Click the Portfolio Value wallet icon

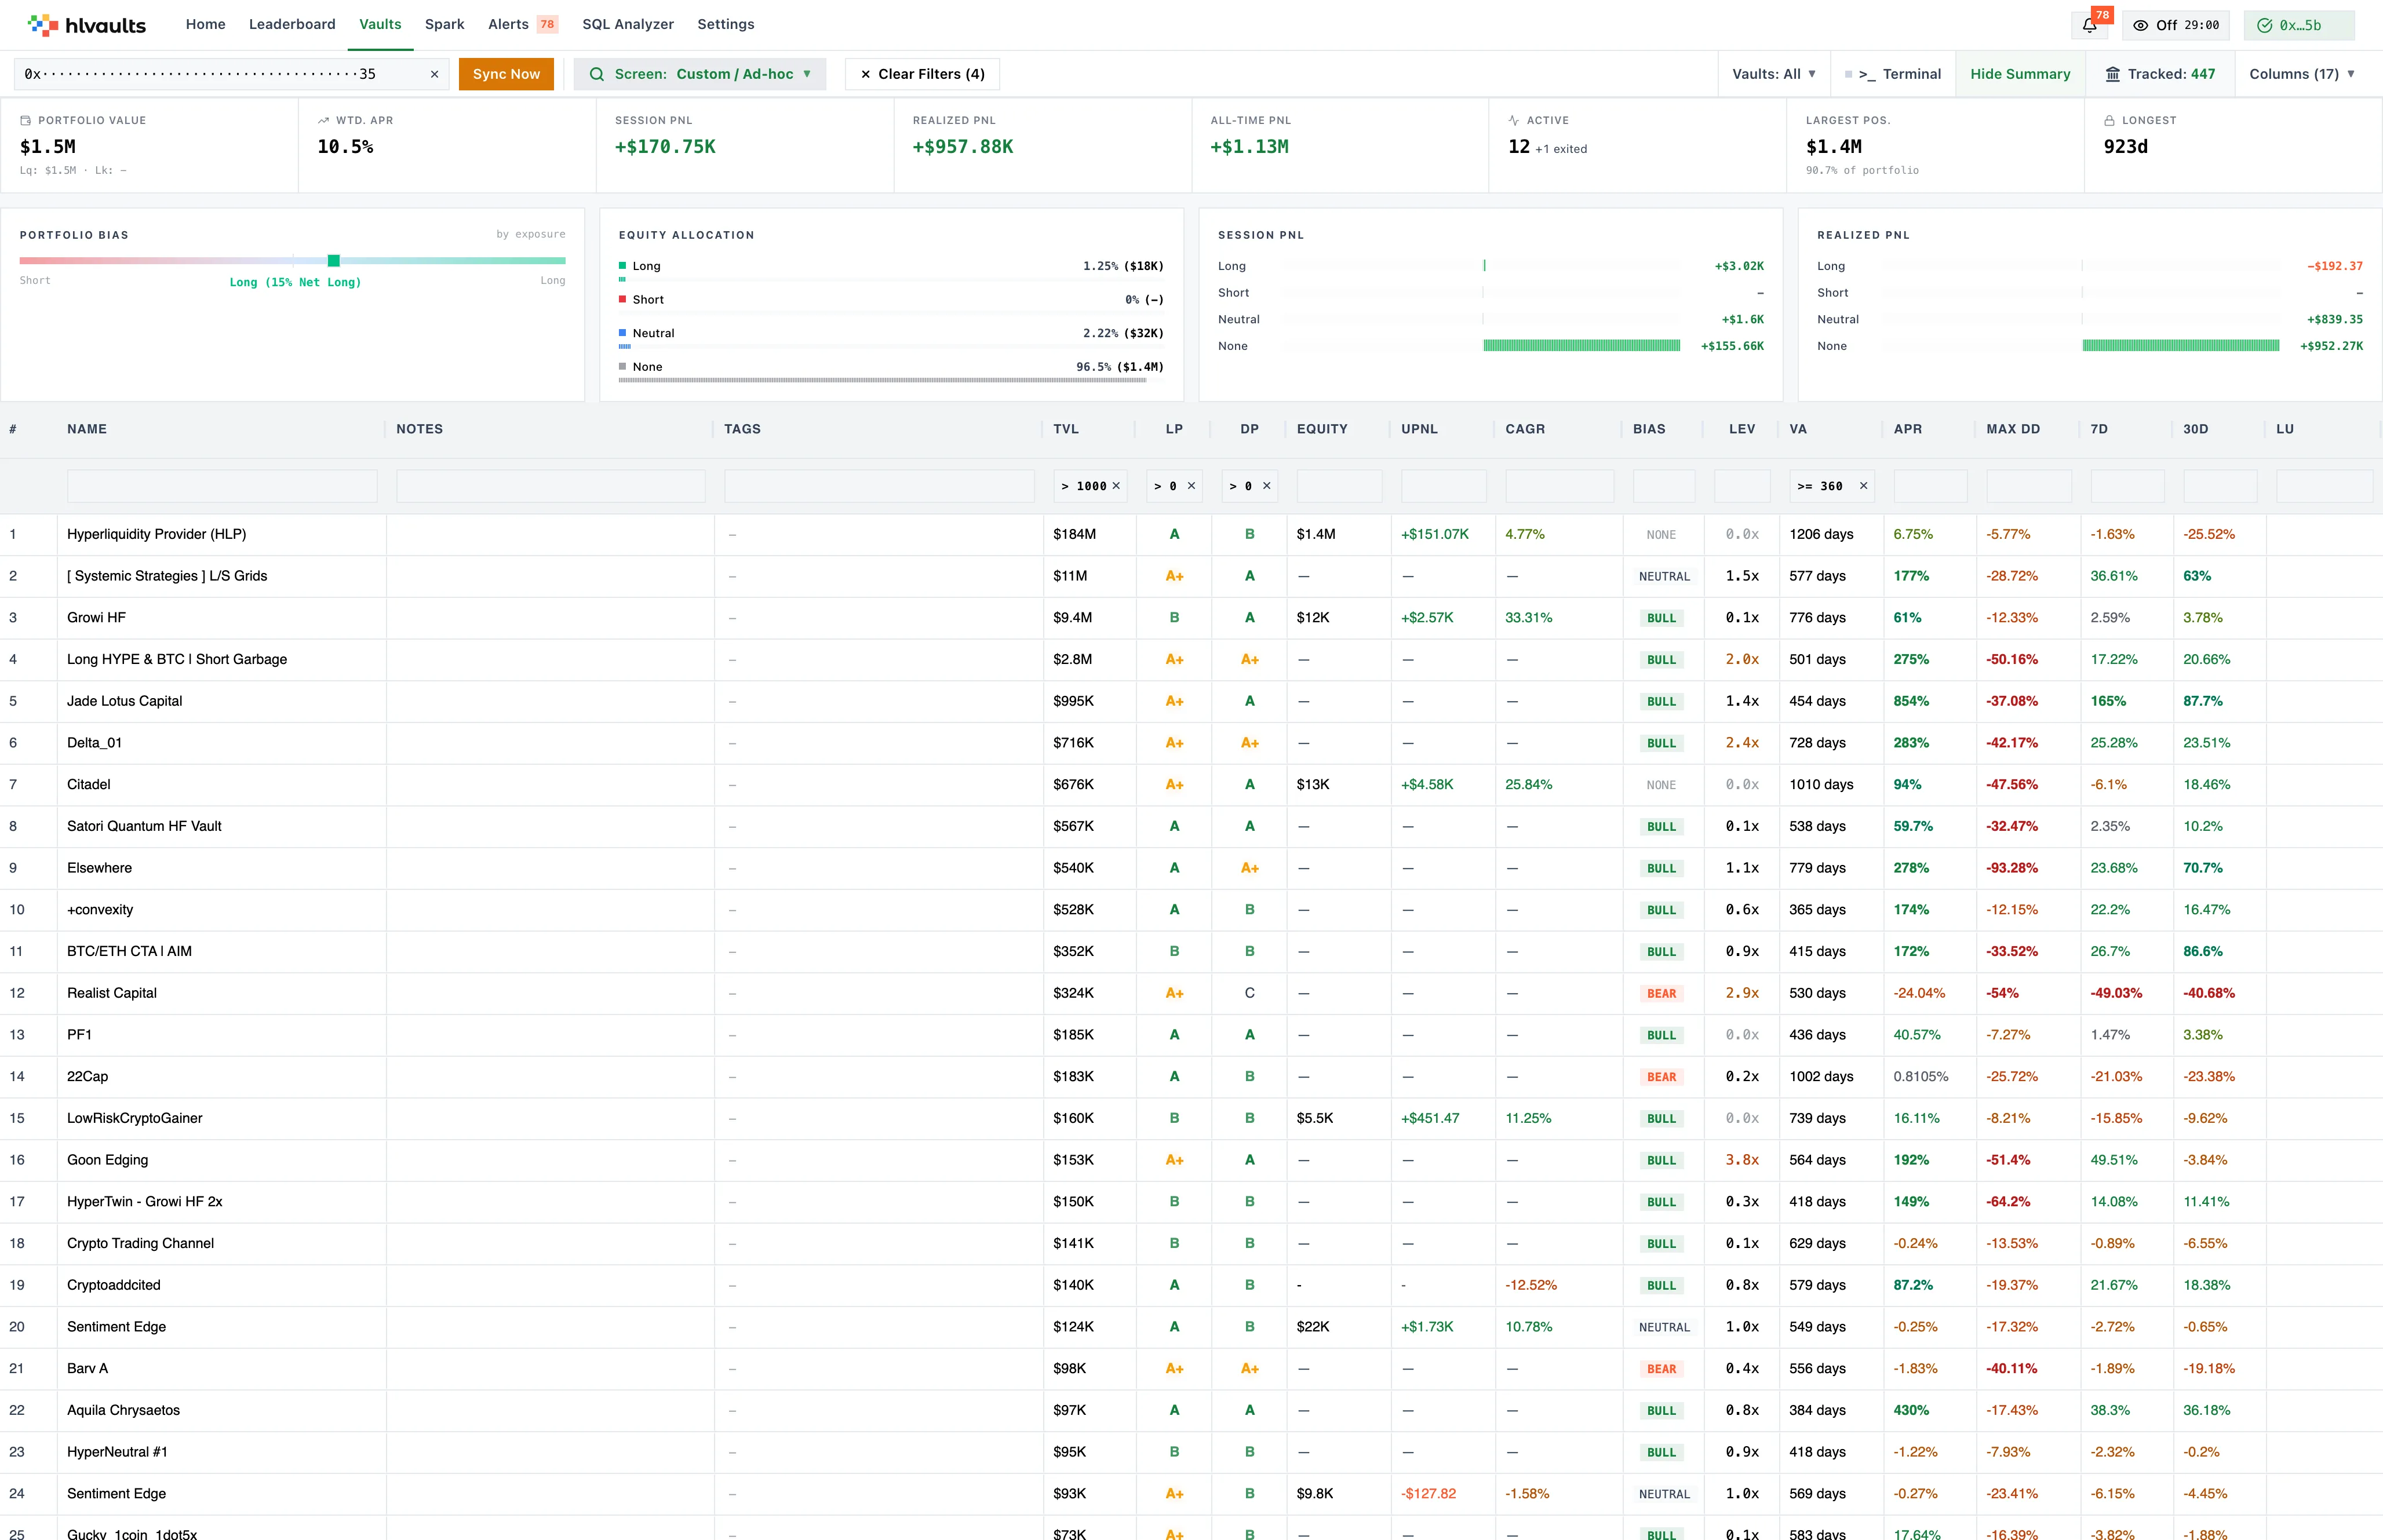(26, 120)
